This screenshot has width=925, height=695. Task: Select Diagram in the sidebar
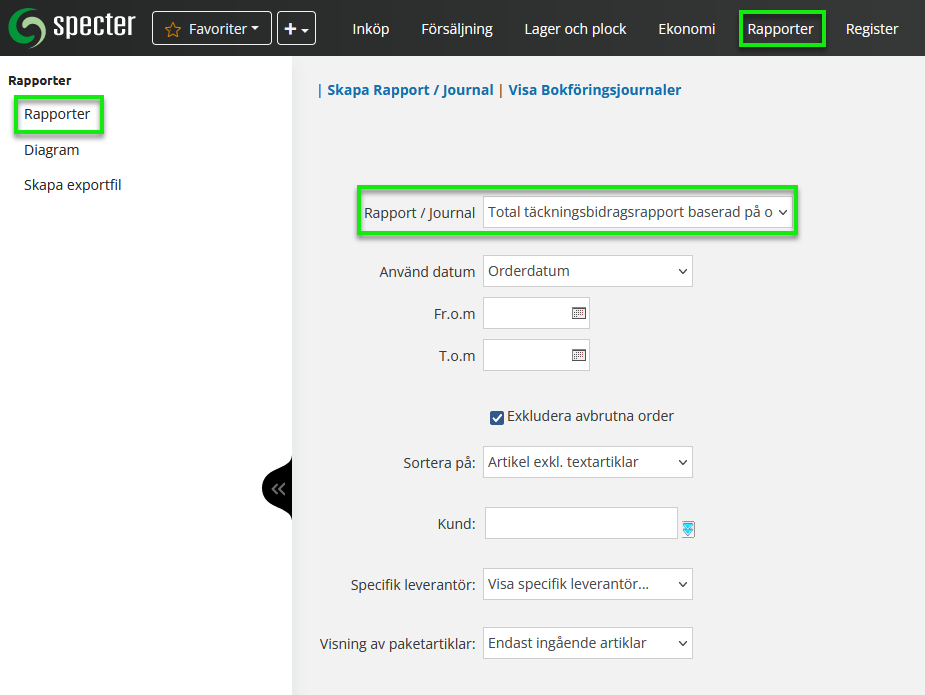(x=52, y=150)
